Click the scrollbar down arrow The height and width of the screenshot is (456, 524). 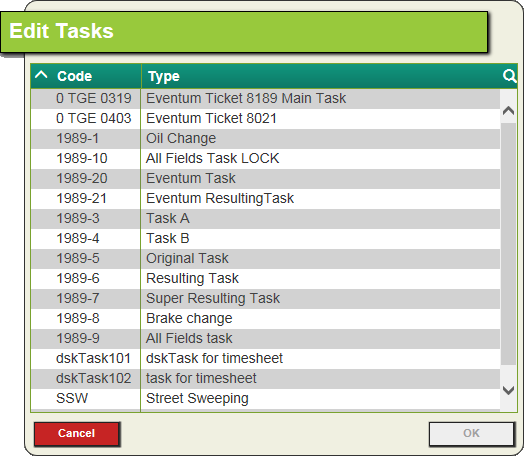(x=508, y=390)
